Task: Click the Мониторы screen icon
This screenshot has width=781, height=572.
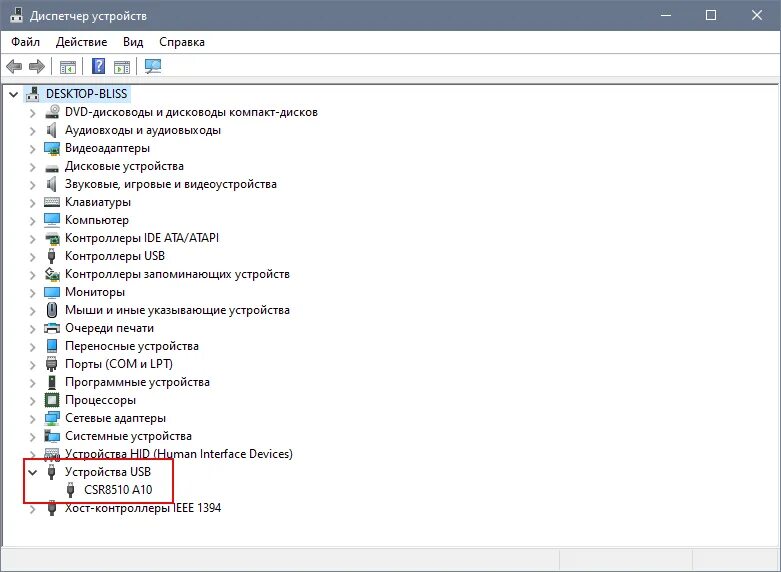Action: coord(52,292)
